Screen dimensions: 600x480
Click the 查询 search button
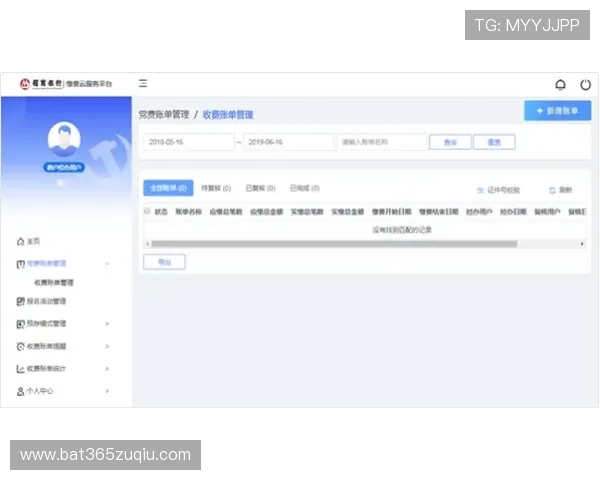(450, 142)
